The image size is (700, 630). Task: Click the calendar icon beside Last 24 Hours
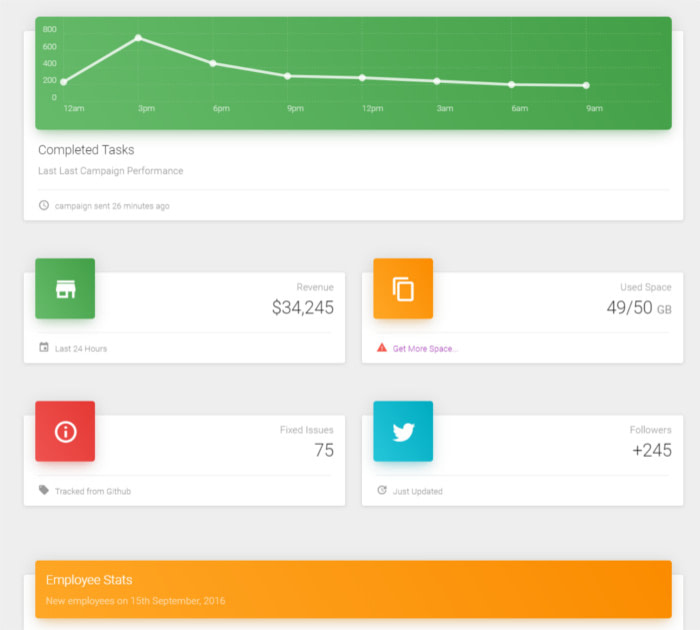[44, 347]
